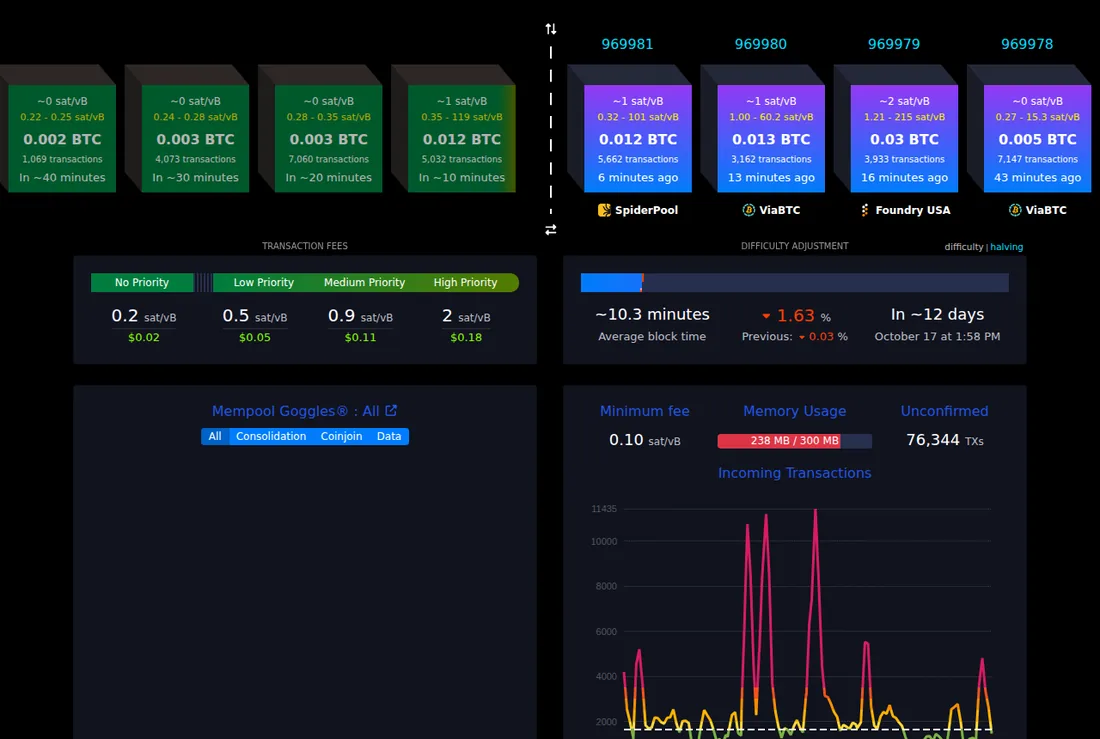Open external link icon beside Mempool Goggles
This screenshot has width=1100, height=739.
click(391, 411)
